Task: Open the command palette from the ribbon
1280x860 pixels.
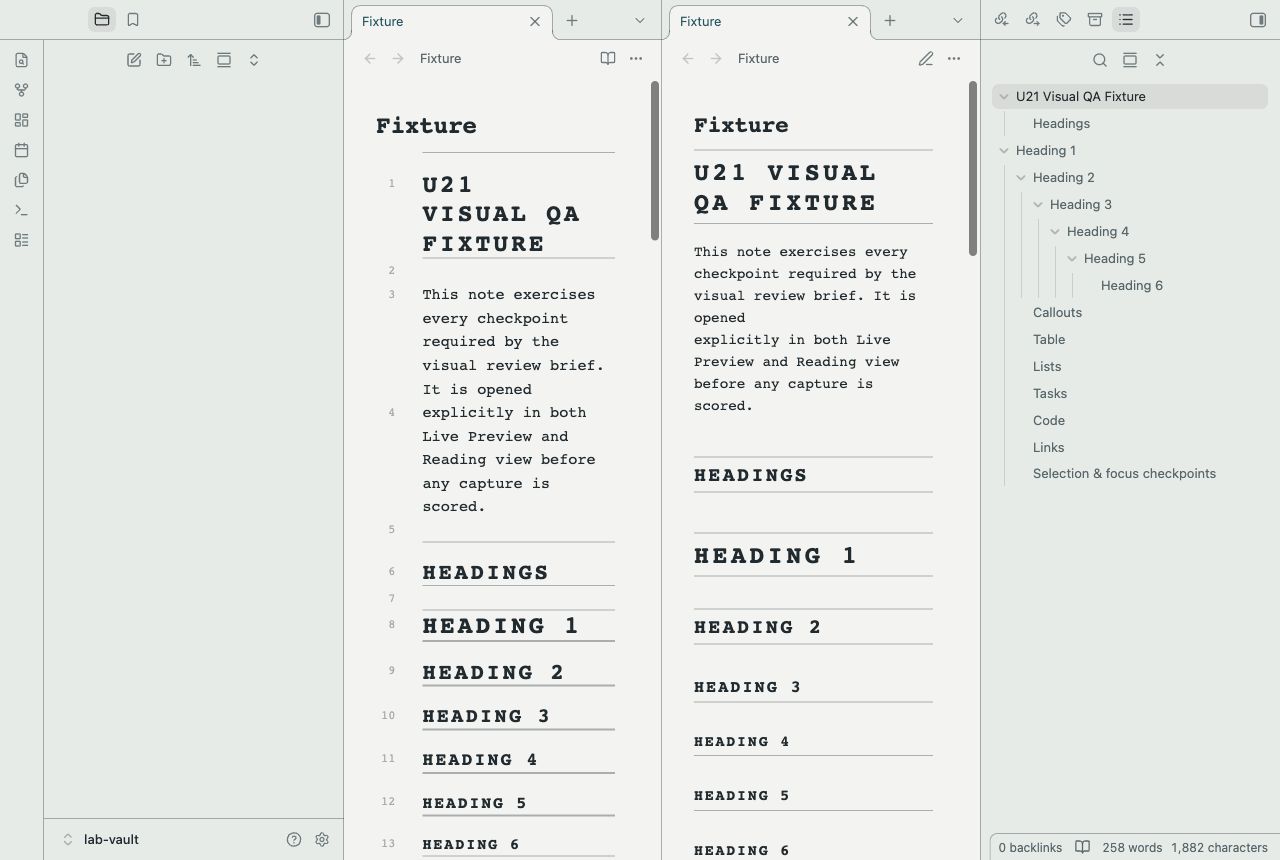Action: click(21, 210)
